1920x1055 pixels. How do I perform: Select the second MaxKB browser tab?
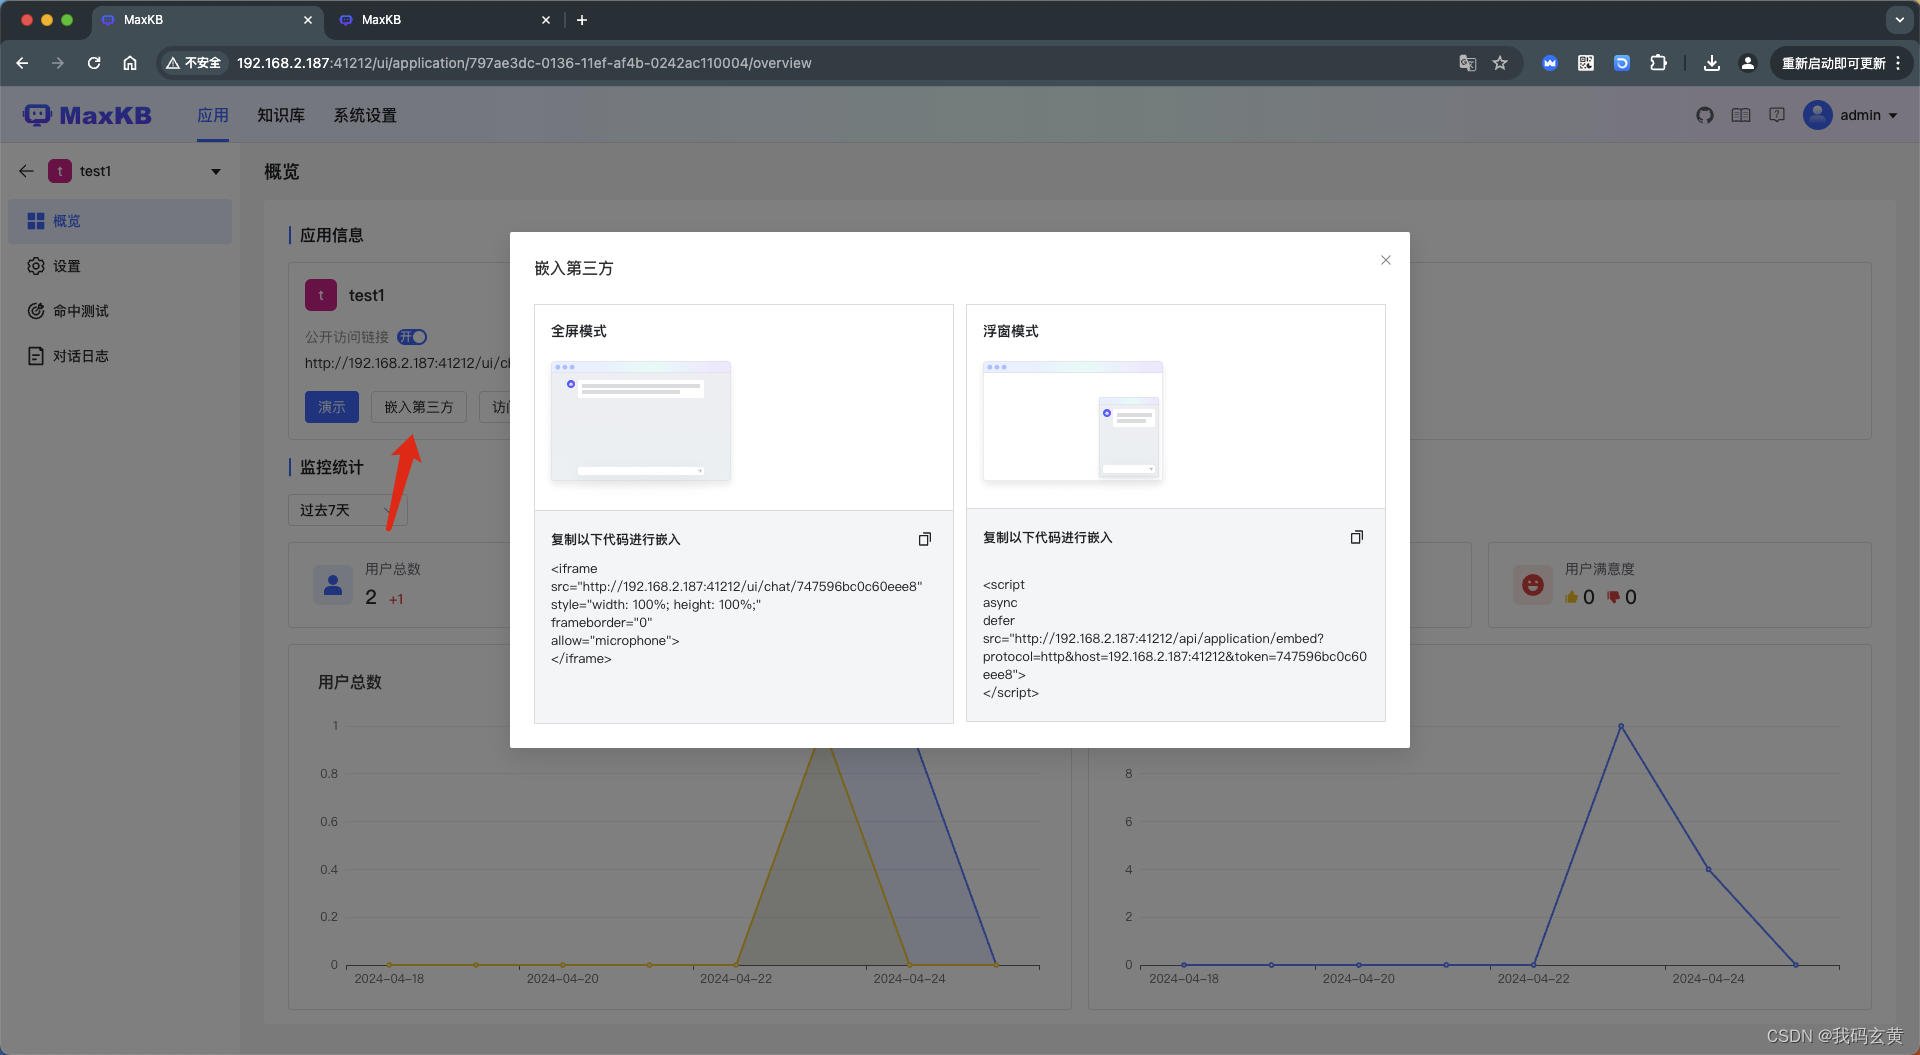443,20
